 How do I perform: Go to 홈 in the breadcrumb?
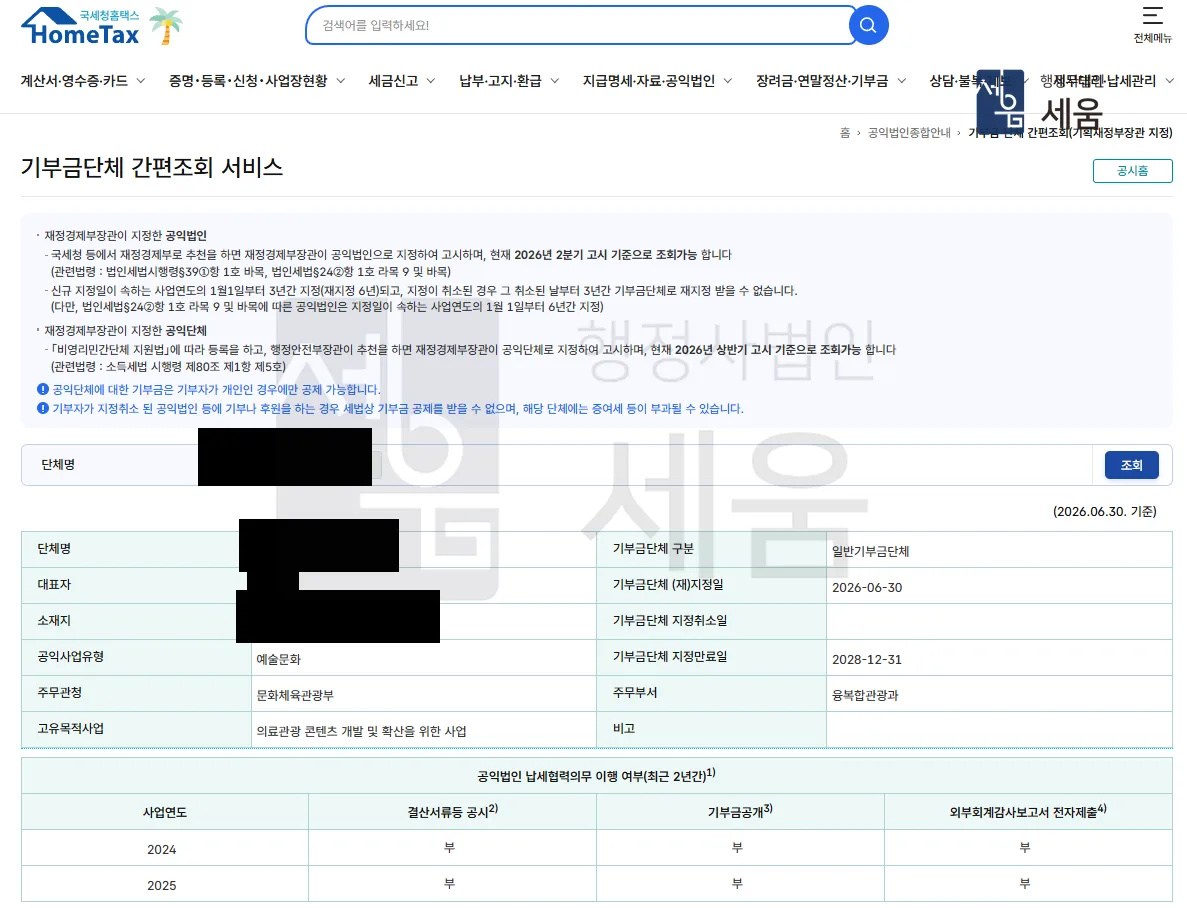click(x=845, y=133)
